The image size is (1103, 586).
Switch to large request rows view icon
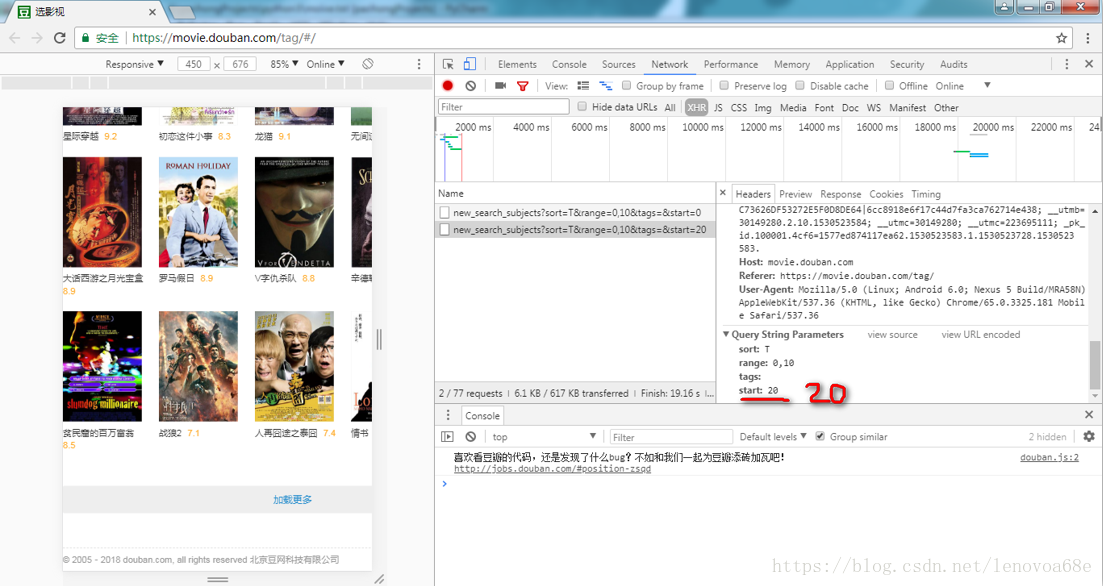pyautogui.click(x=583, y=86)
